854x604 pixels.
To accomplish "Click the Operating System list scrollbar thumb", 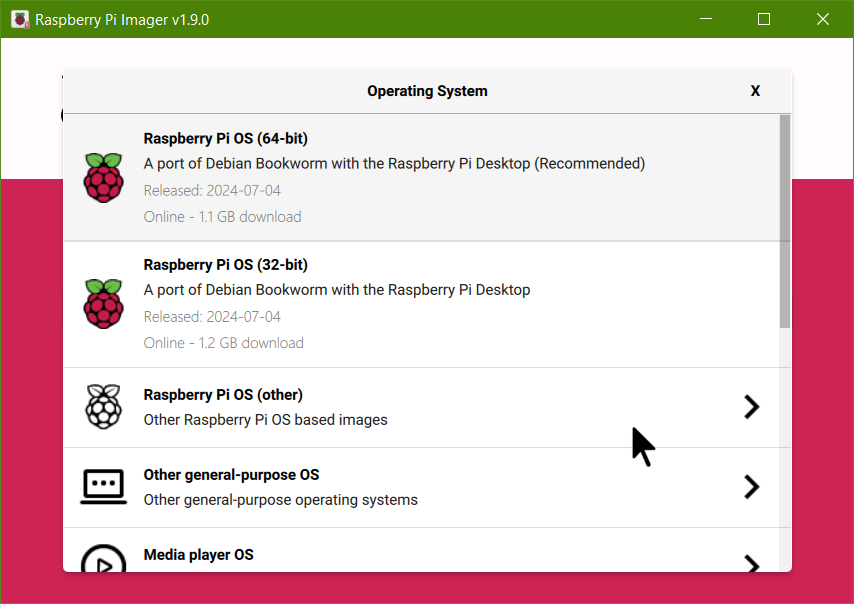I will (x=785, y=220).
